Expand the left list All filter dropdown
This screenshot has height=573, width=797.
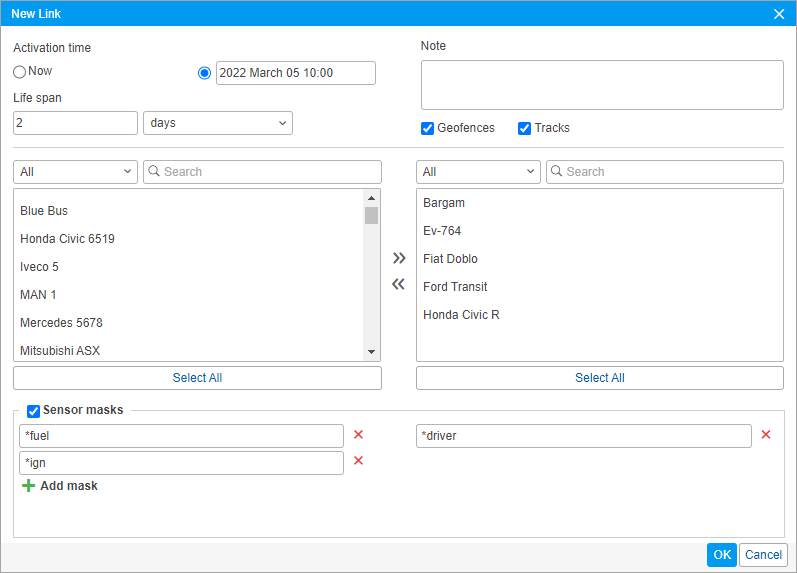(x=75, y=172)
